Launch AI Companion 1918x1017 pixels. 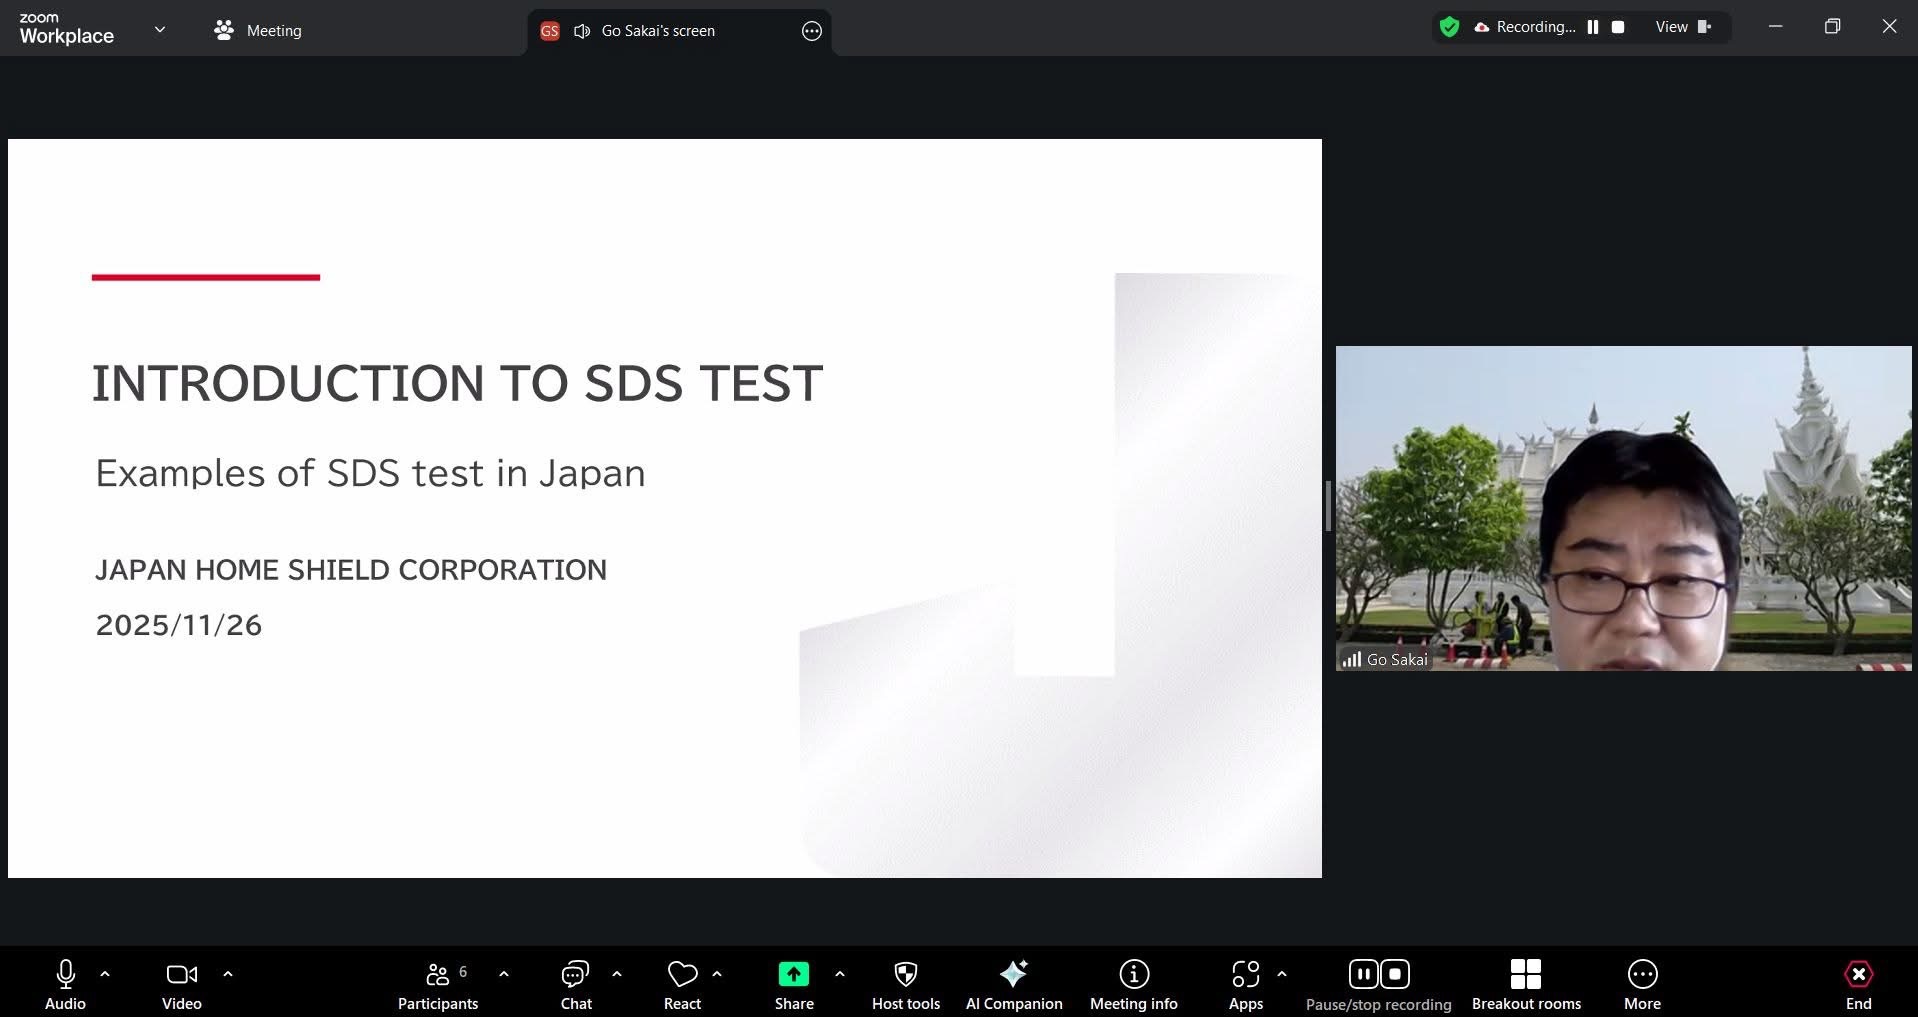pos(1013,985)
